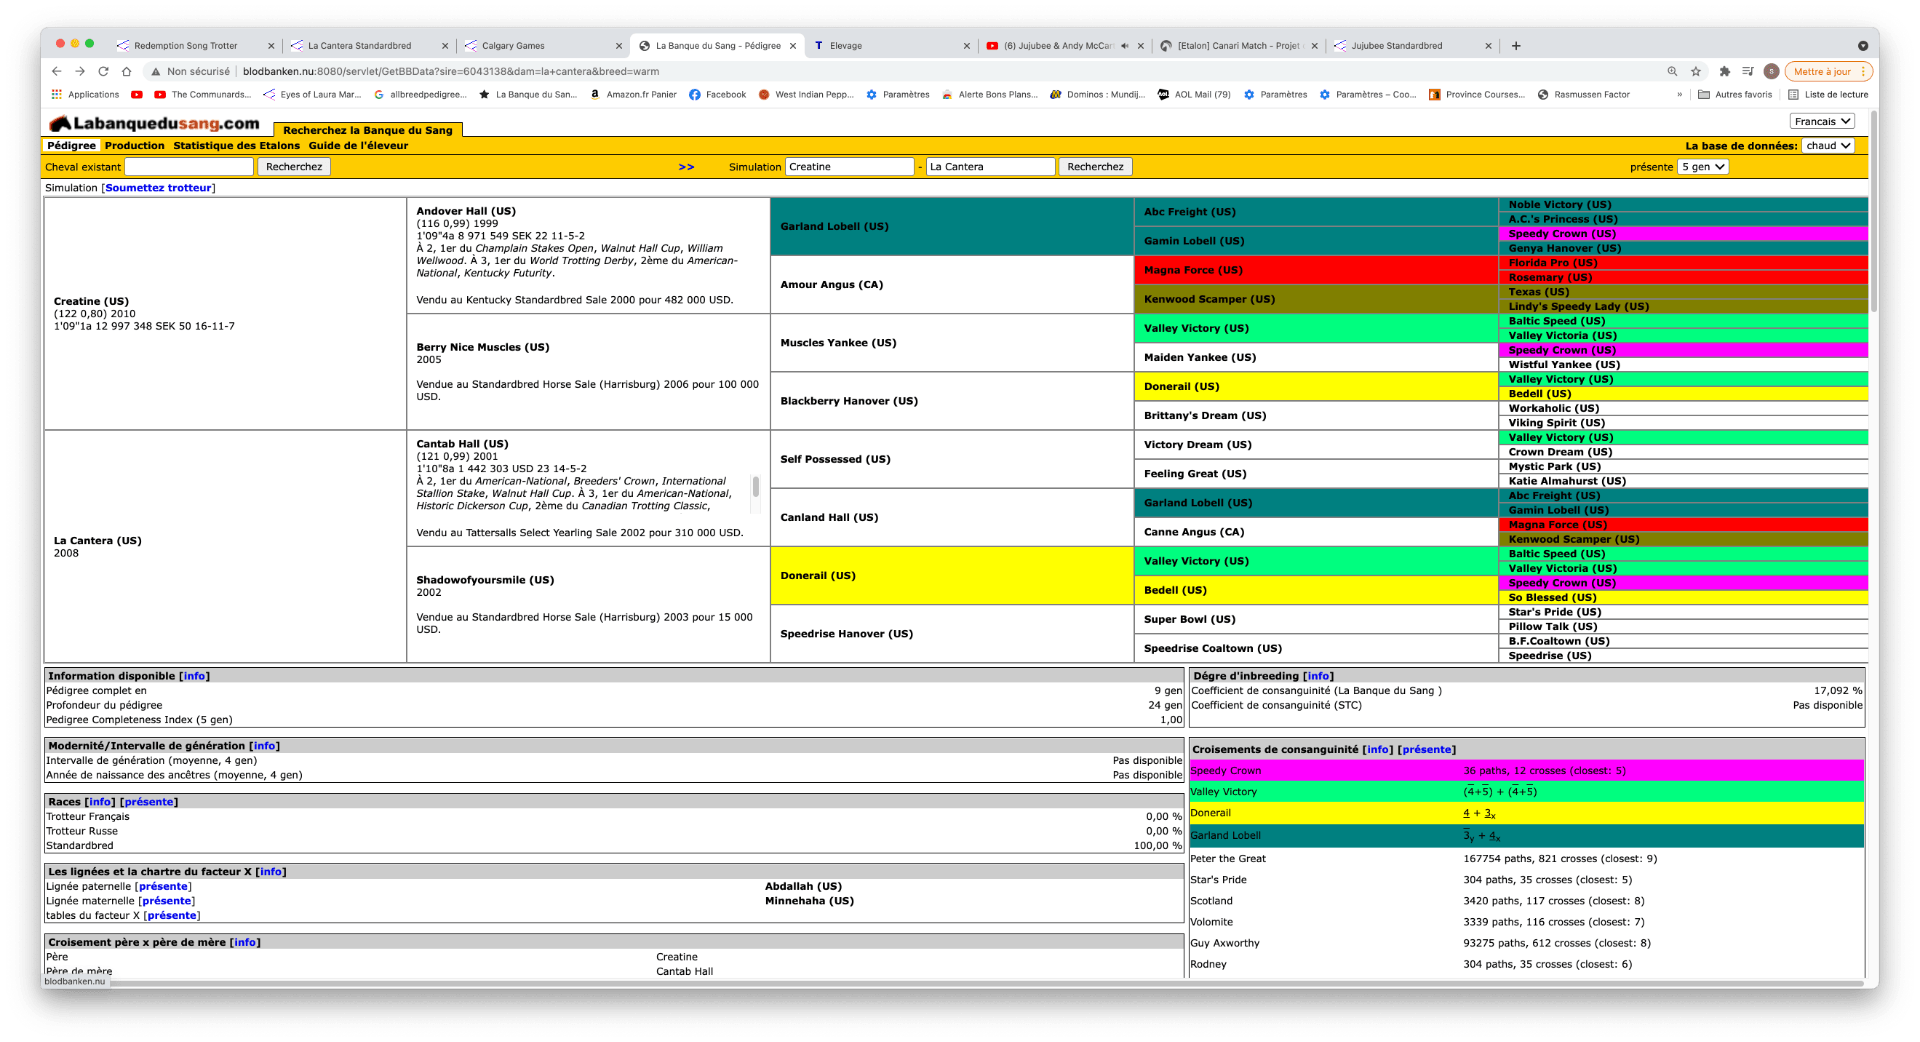Click présente link for tables du facteur X
This screenshot has width=1920, height=1042.
pos(172,915)
